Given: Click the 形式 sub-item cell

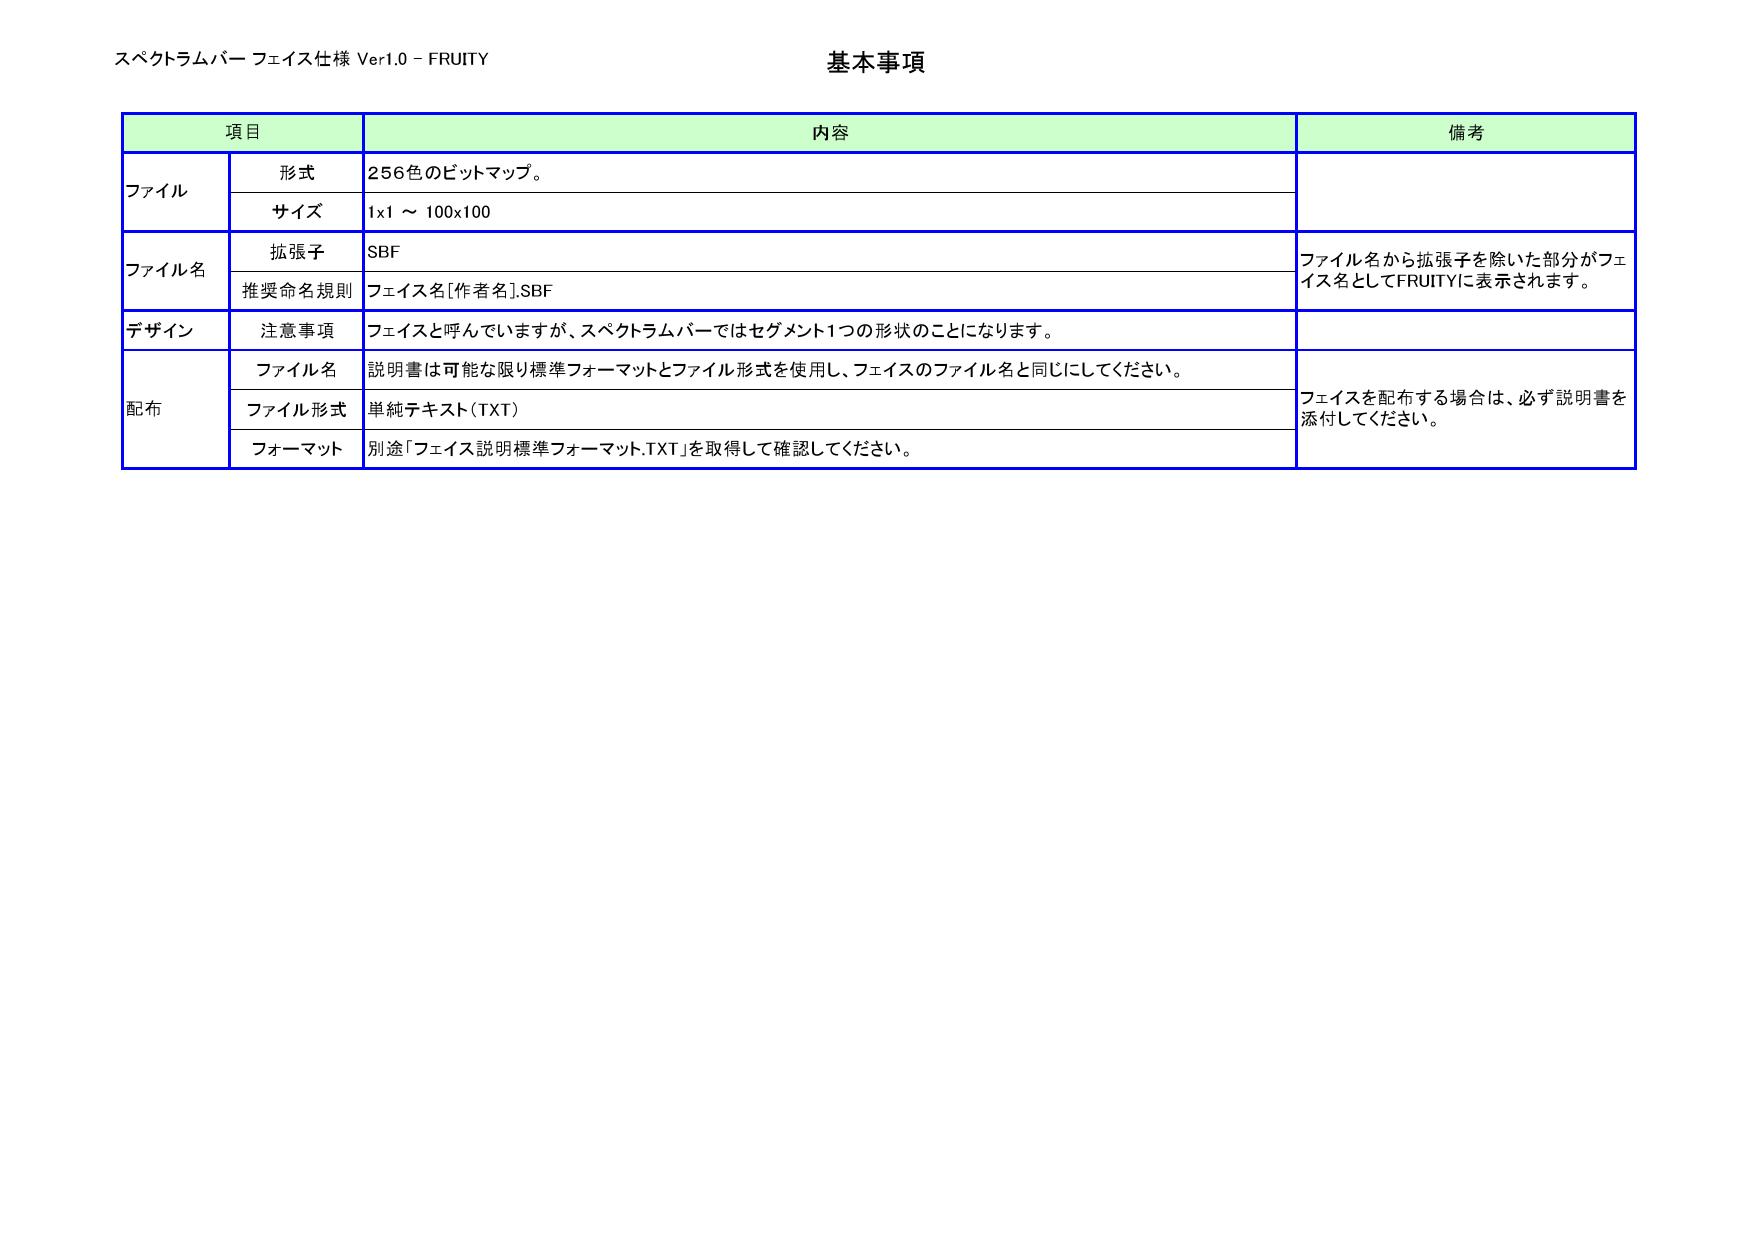Looking at the screenshot, I should coord(296,173).
